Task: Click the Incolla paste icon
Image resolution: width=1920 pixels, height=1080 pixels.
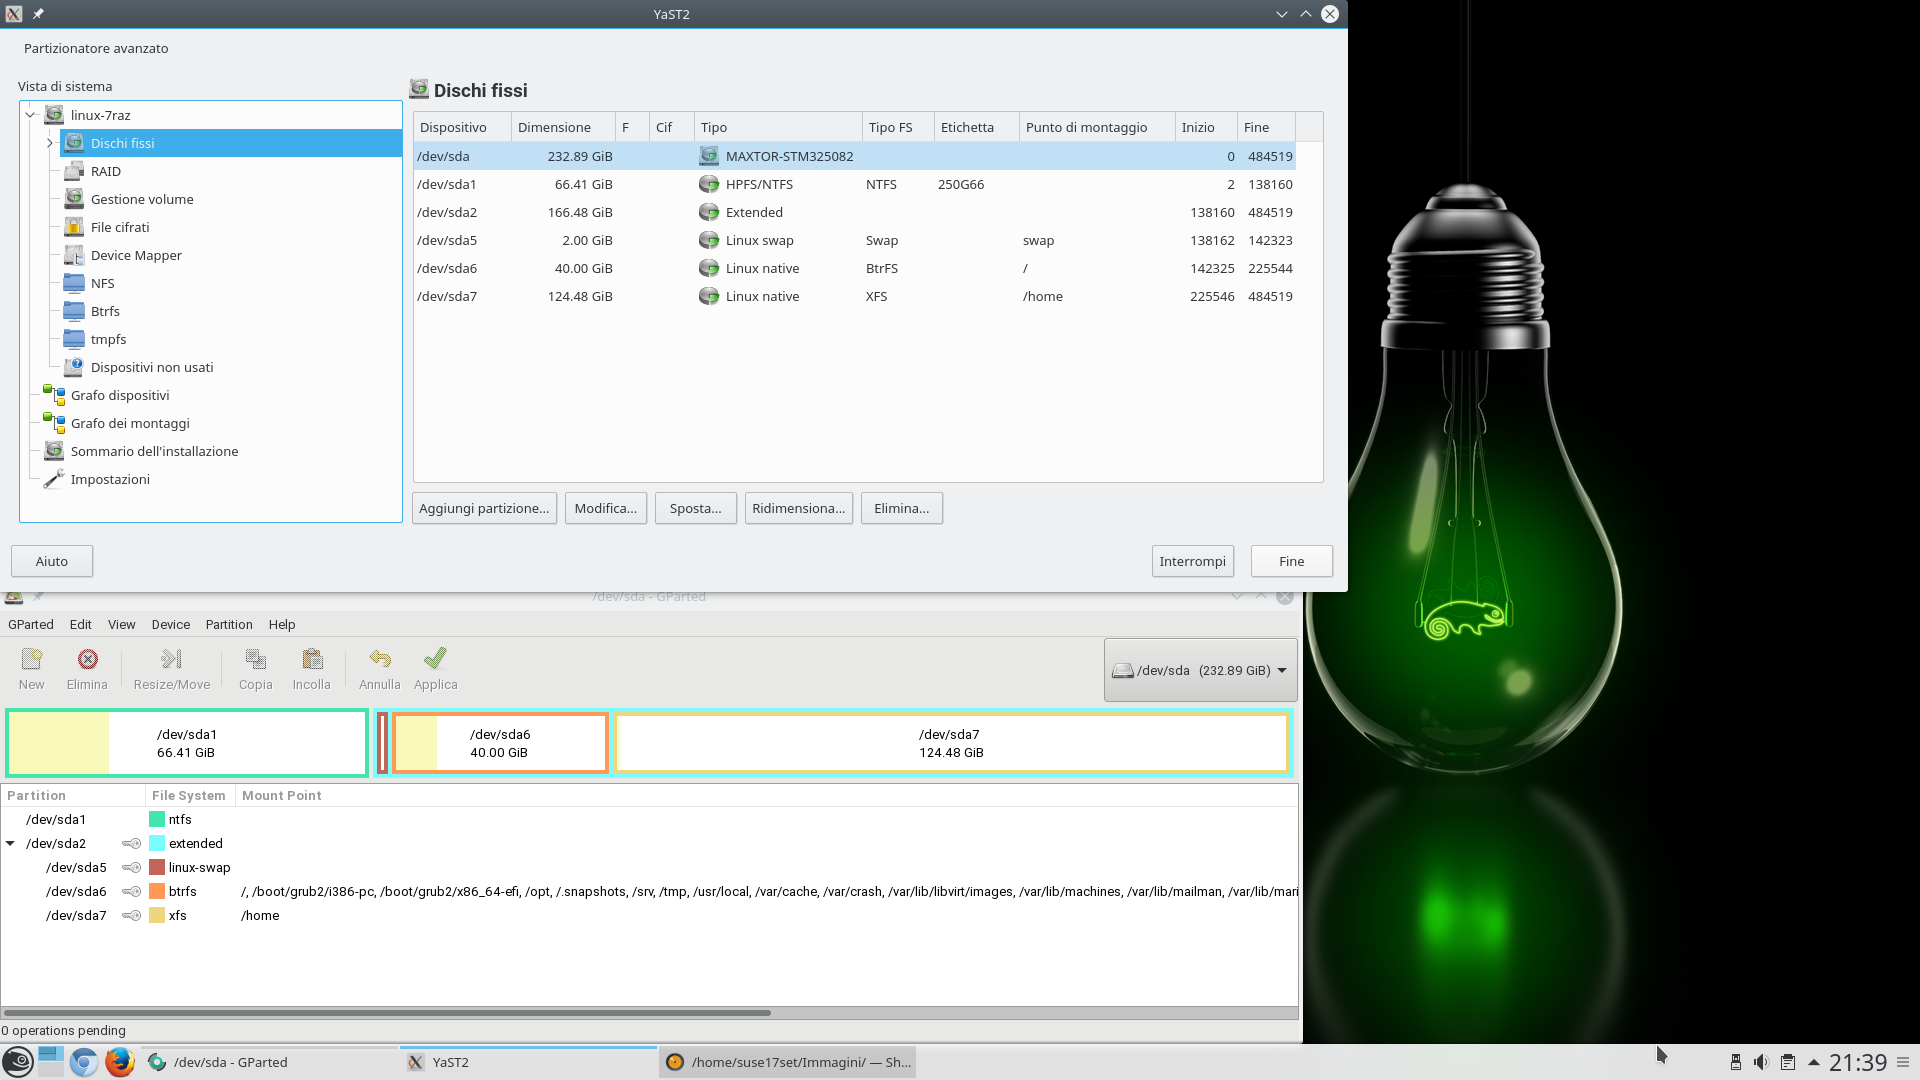Action: click(x=311, y=668)
